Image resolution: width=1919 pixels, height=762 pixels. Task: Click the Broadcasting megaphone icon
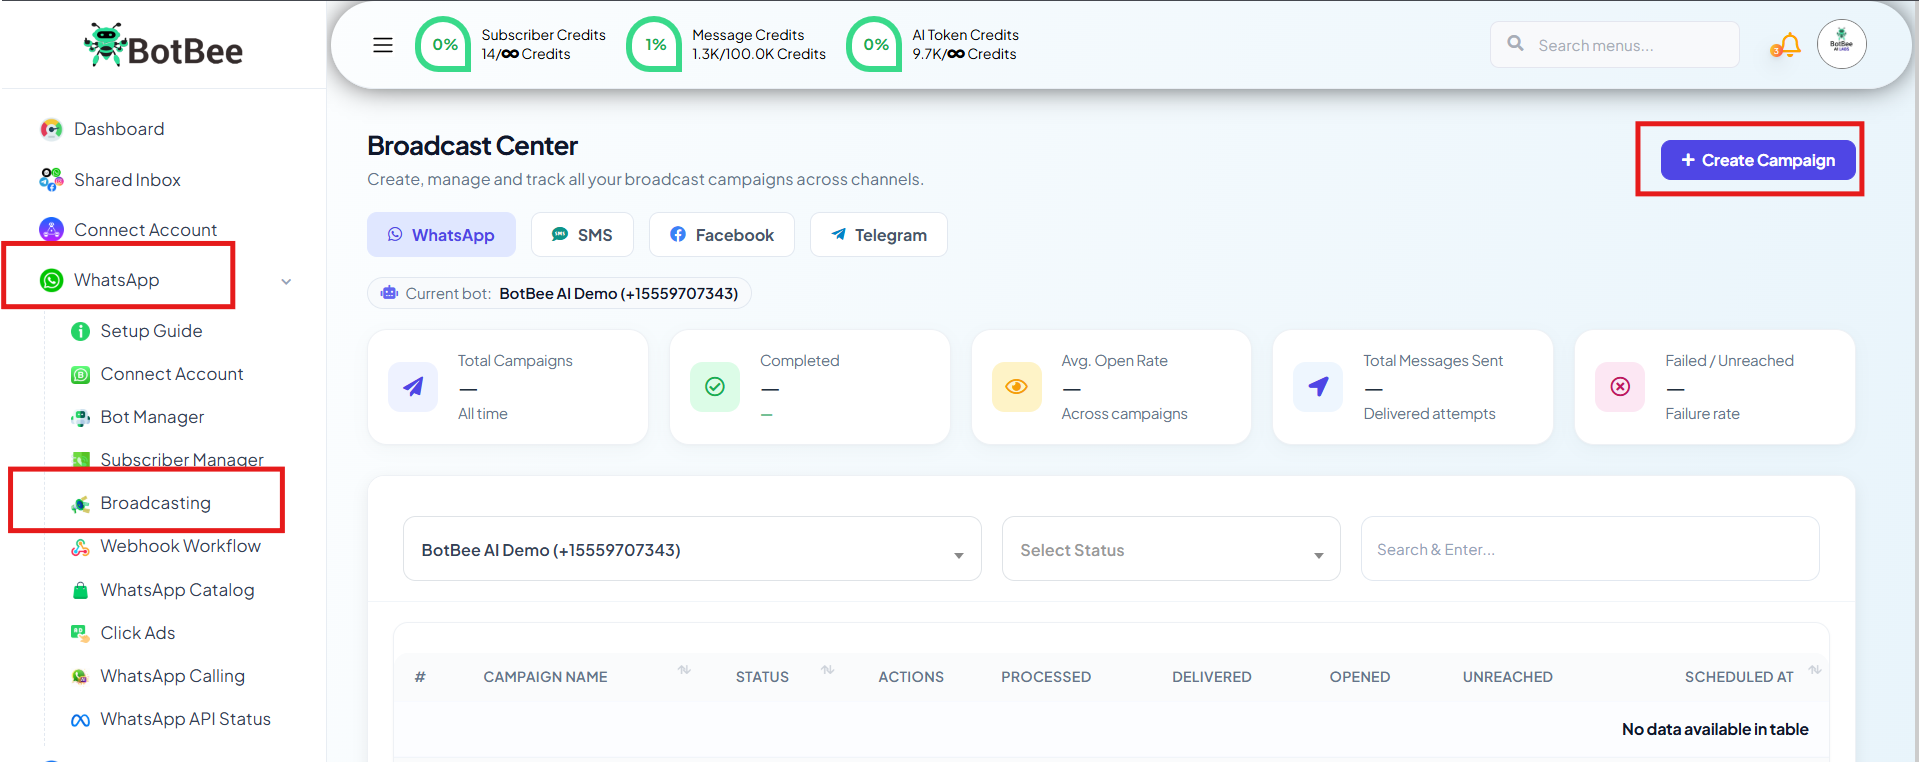[81, 504]
